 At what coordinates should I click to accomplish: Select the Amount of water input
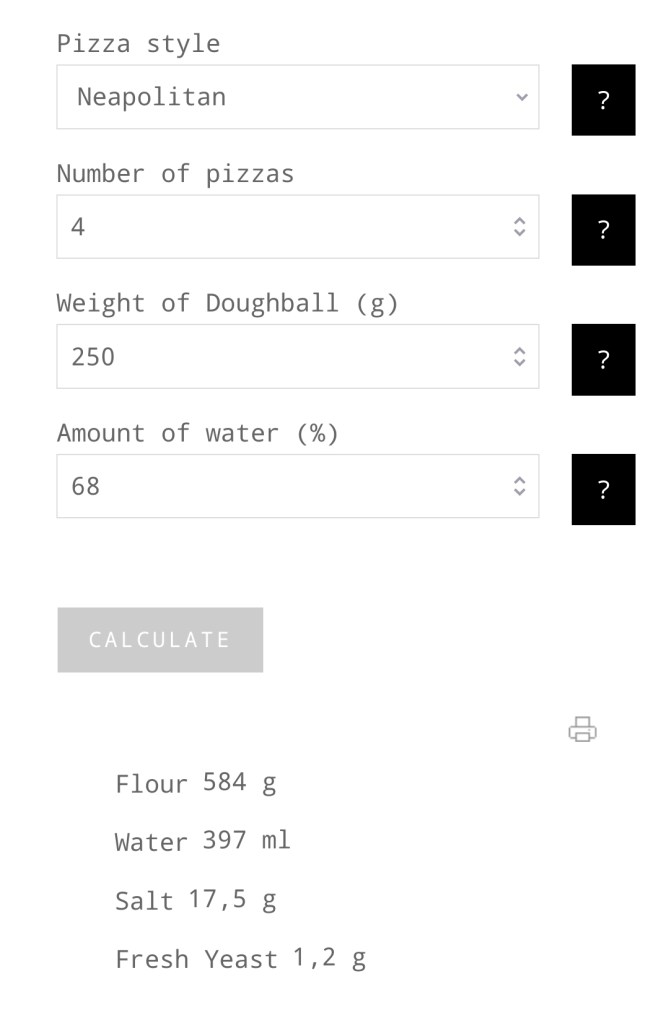(280, 486)
